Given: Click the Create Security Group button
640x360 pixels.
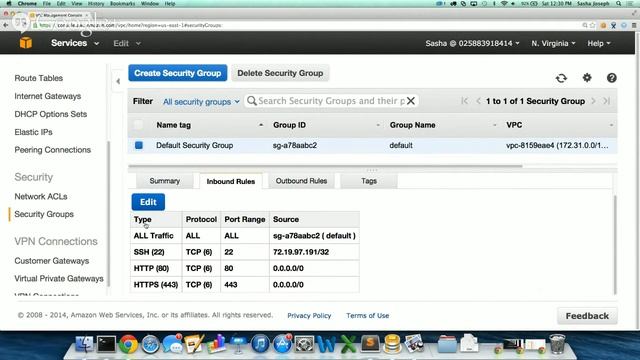Looking at the screenshot, I should (178, 73).
